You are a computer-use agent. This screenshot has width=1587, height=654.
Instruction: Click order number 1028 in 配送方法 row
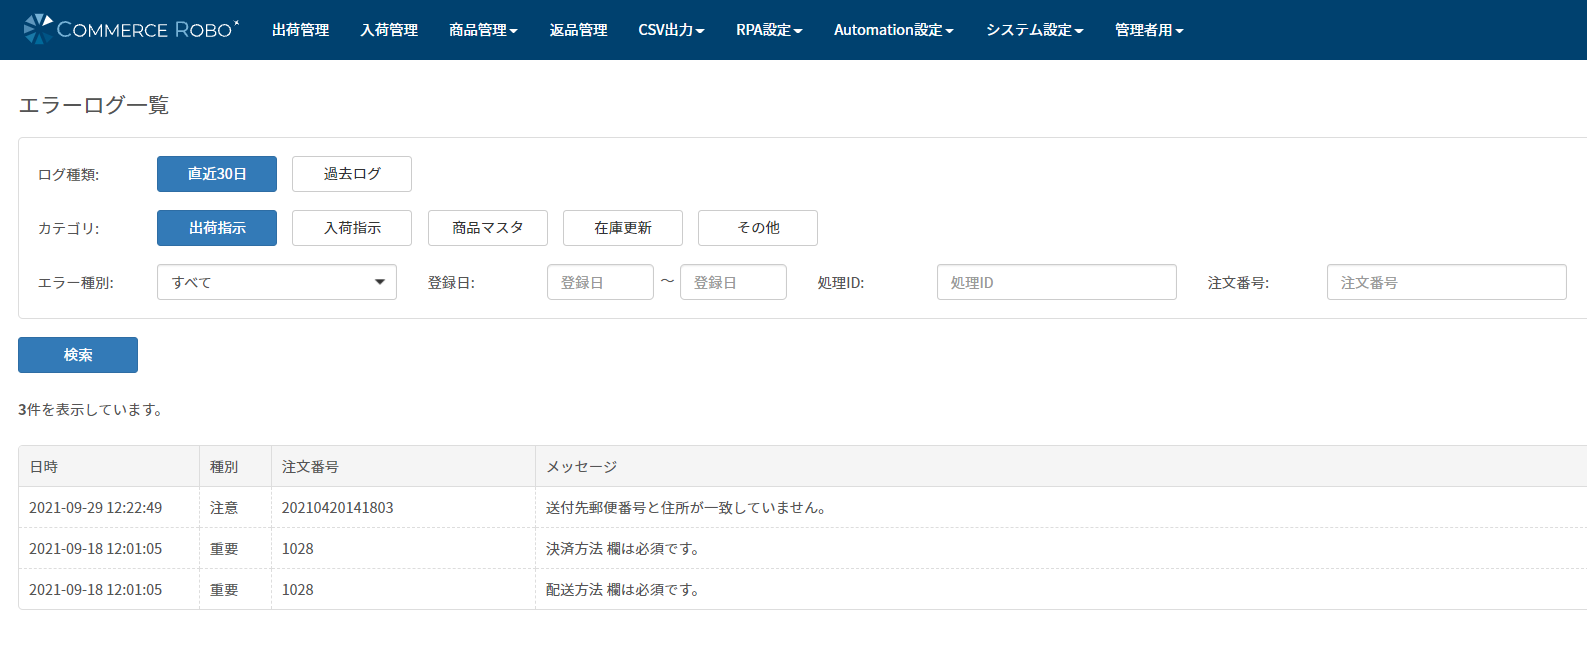point(298,590)
